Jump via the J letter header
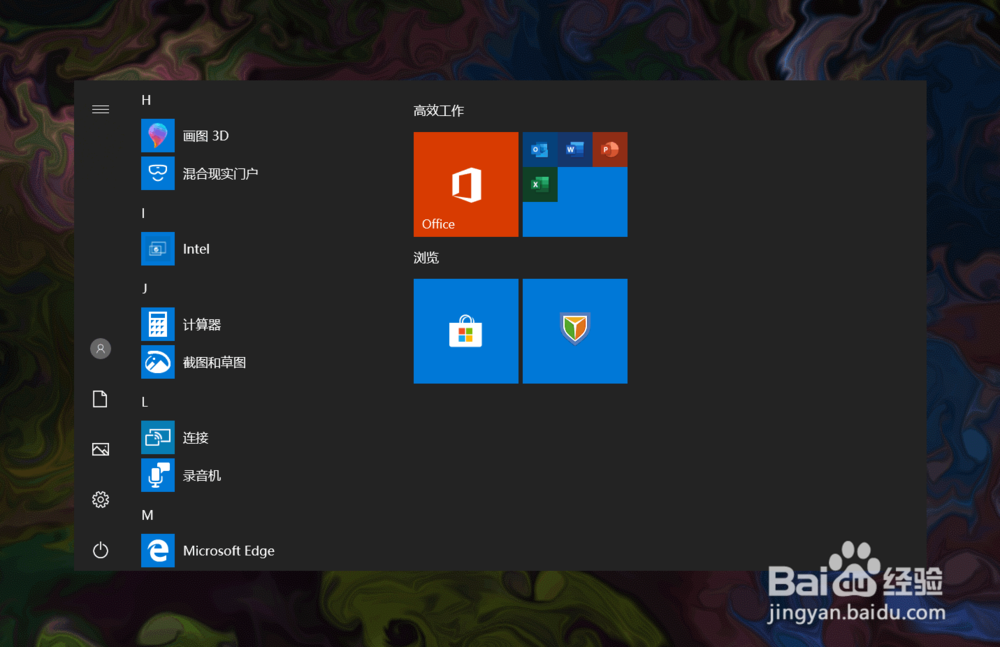The image size is (1000, 647). click(145, 288)
